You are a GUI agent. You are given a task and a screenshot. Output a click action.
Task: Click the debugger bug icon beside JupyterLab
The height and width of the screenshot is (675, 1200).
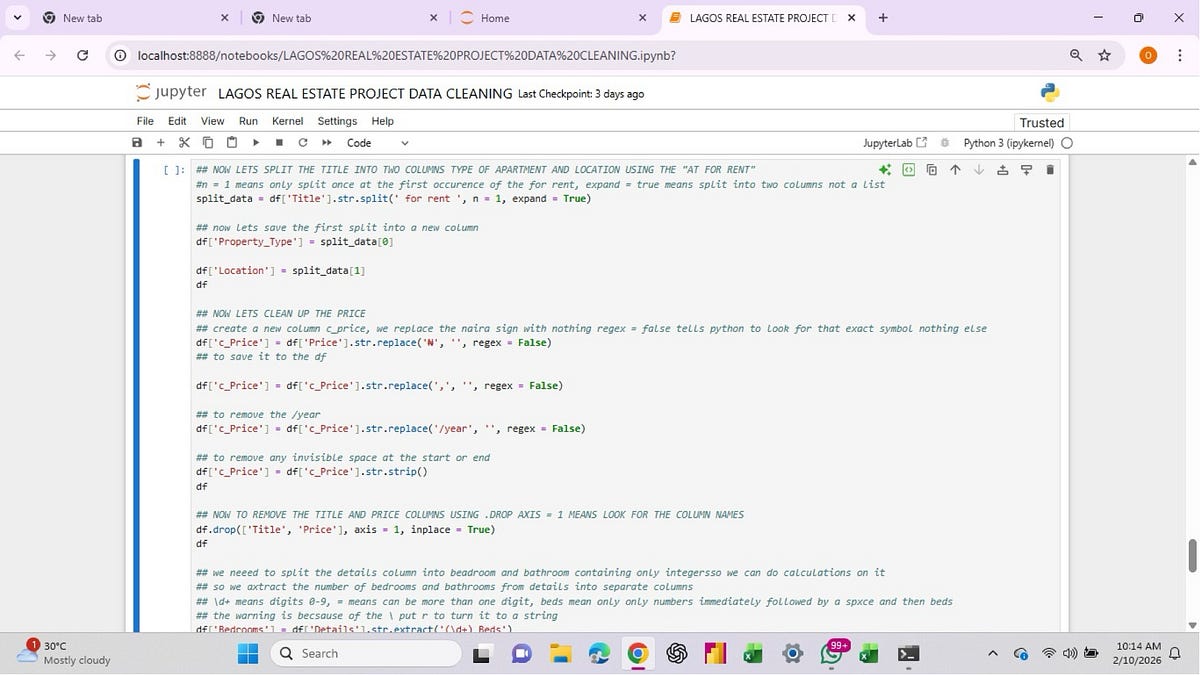click(944, 143)
